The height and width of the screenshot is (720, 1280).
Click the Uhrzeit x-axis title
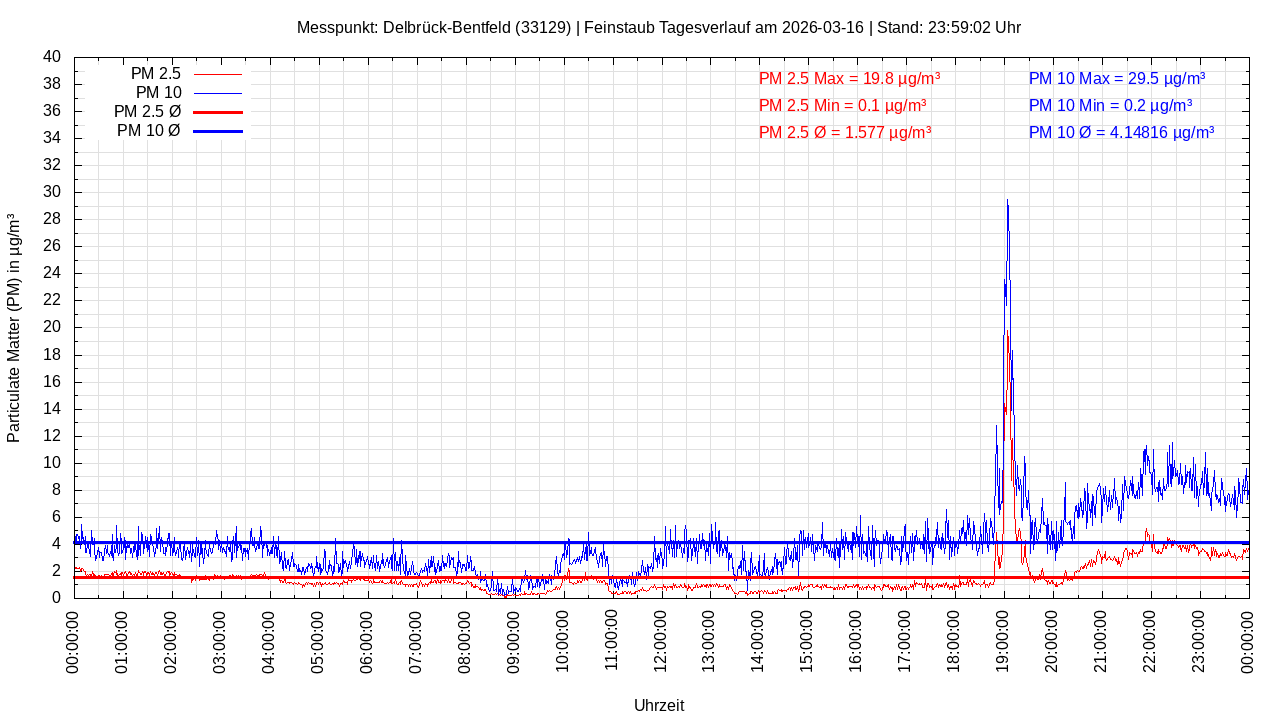pyautogui.click(x=659, y=705)
